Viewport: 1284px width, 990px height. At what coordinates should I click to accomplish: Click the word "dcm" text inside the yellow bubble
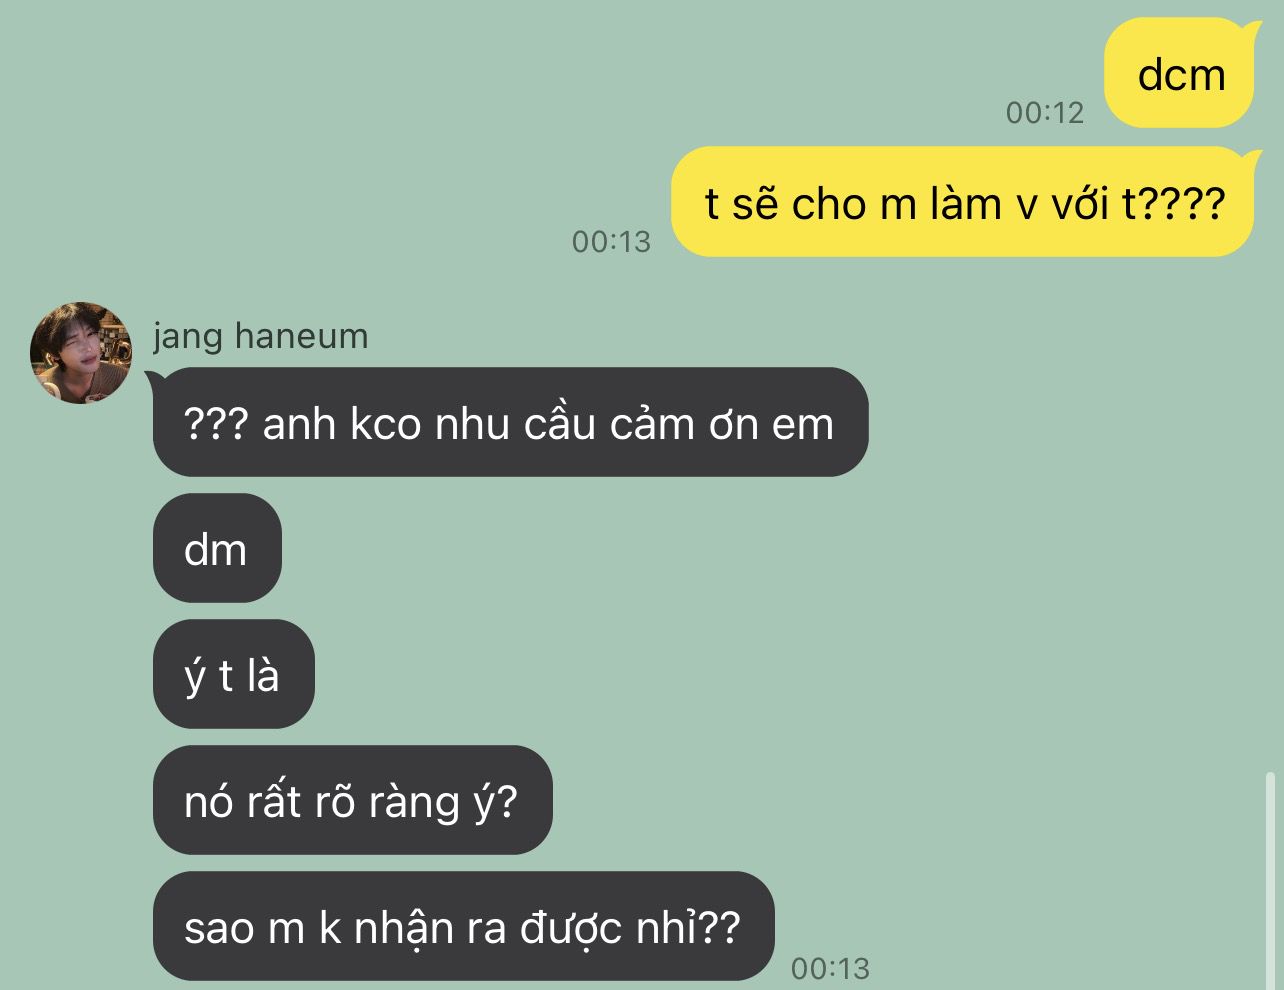pos(1181,75)
